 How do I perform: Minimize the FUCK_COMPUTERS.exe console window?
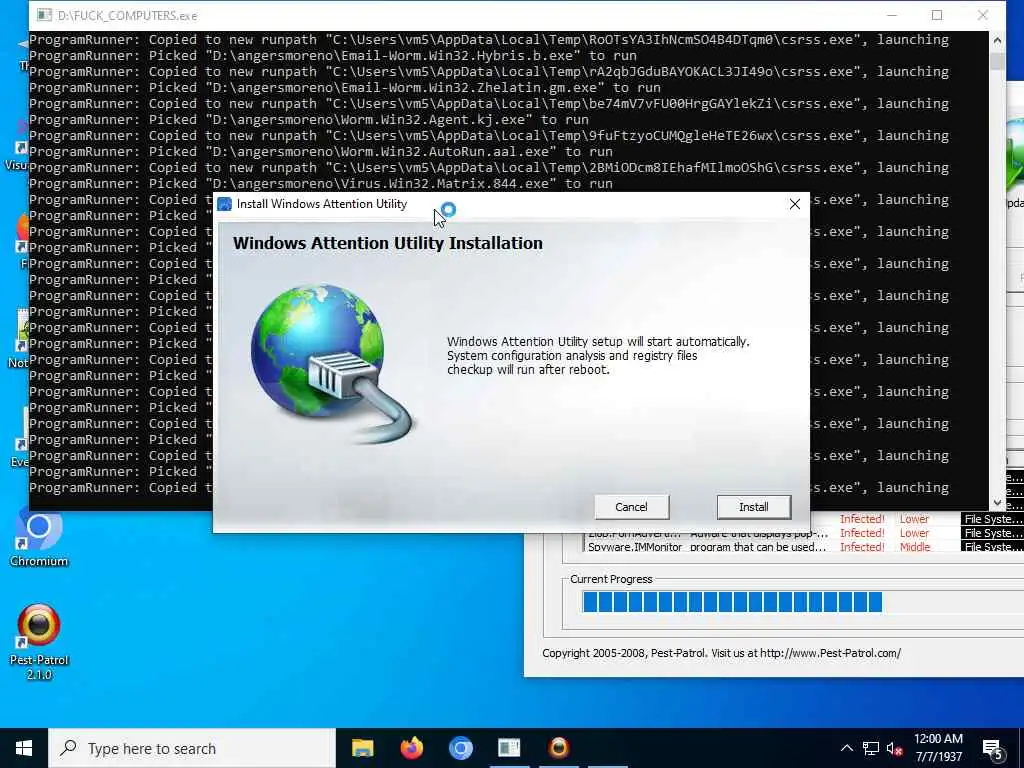892,15
